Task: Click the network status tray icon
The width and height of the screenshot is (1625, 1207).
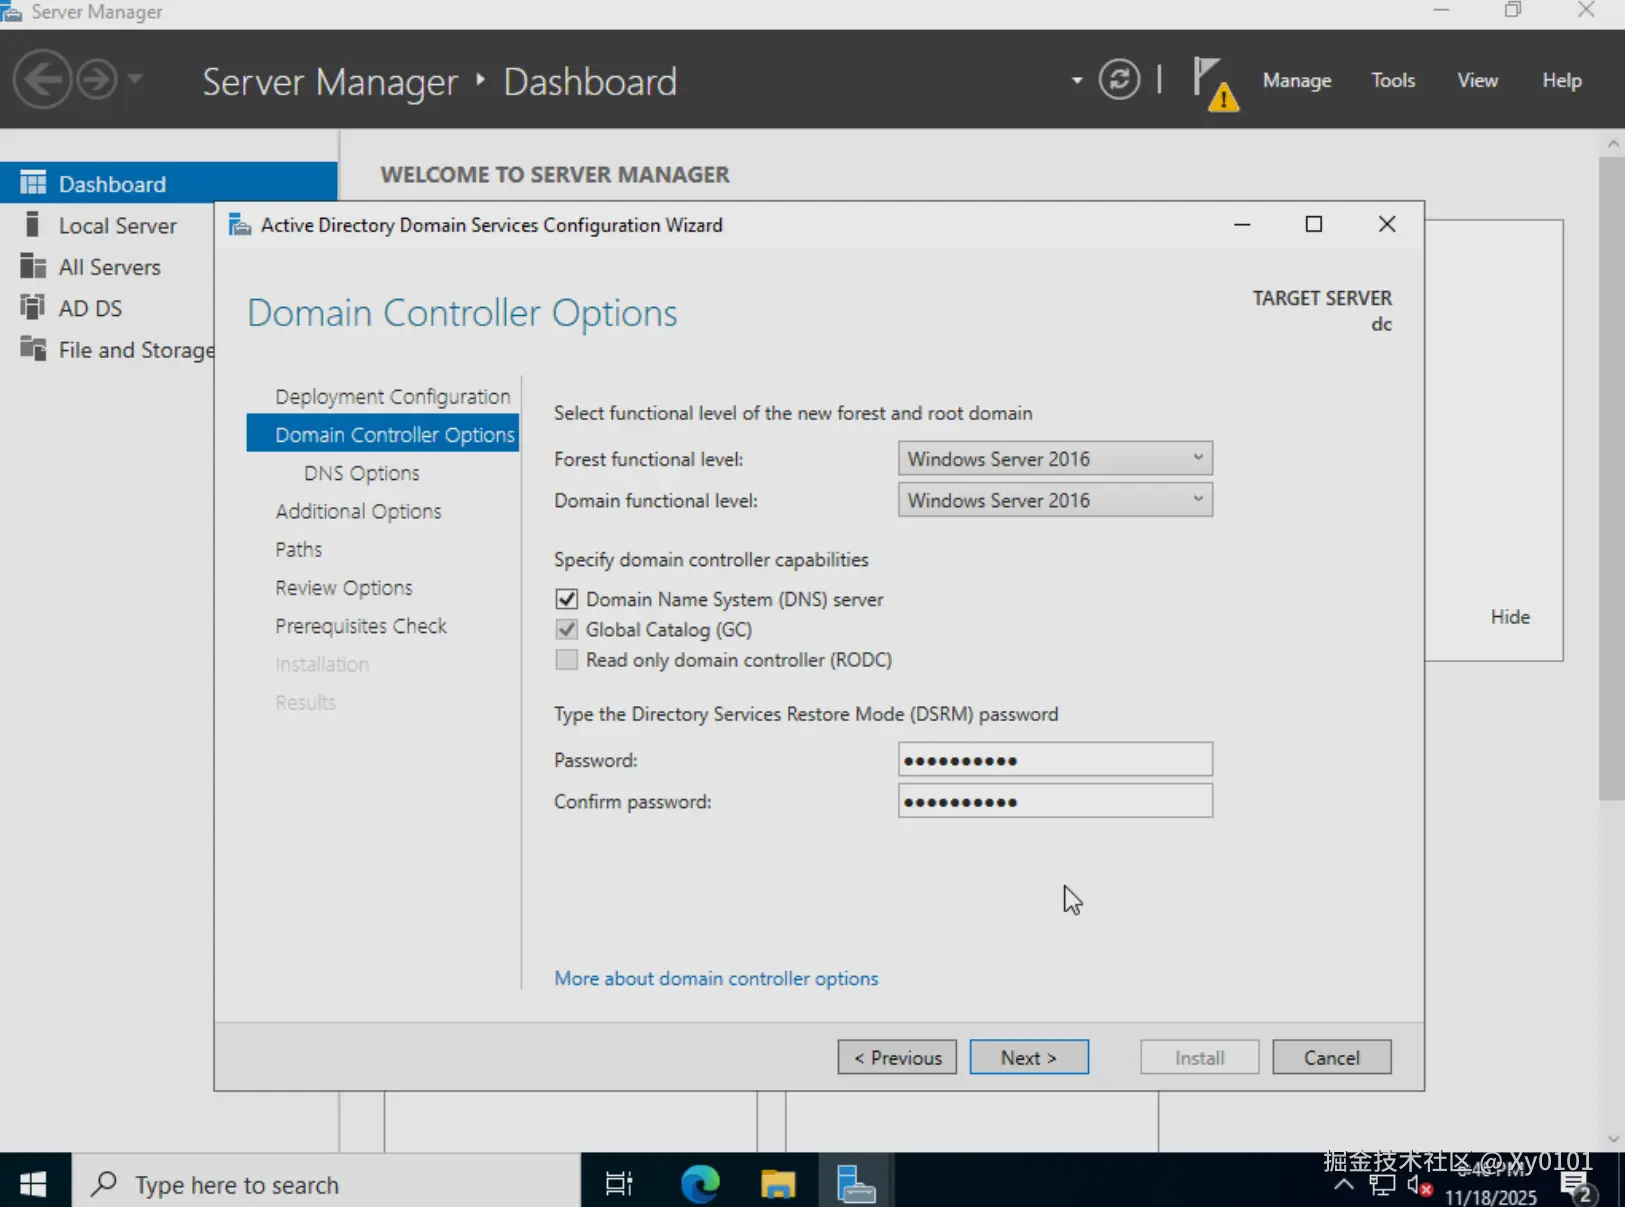Action: [x=1383, y=1185]
